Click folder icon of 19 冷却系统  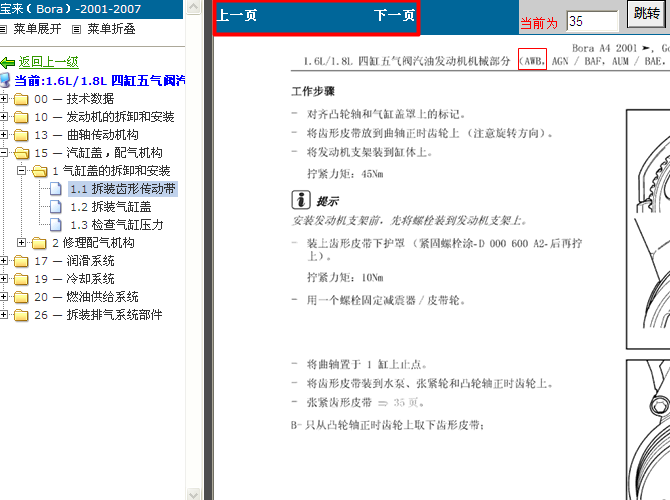(21, 279)
